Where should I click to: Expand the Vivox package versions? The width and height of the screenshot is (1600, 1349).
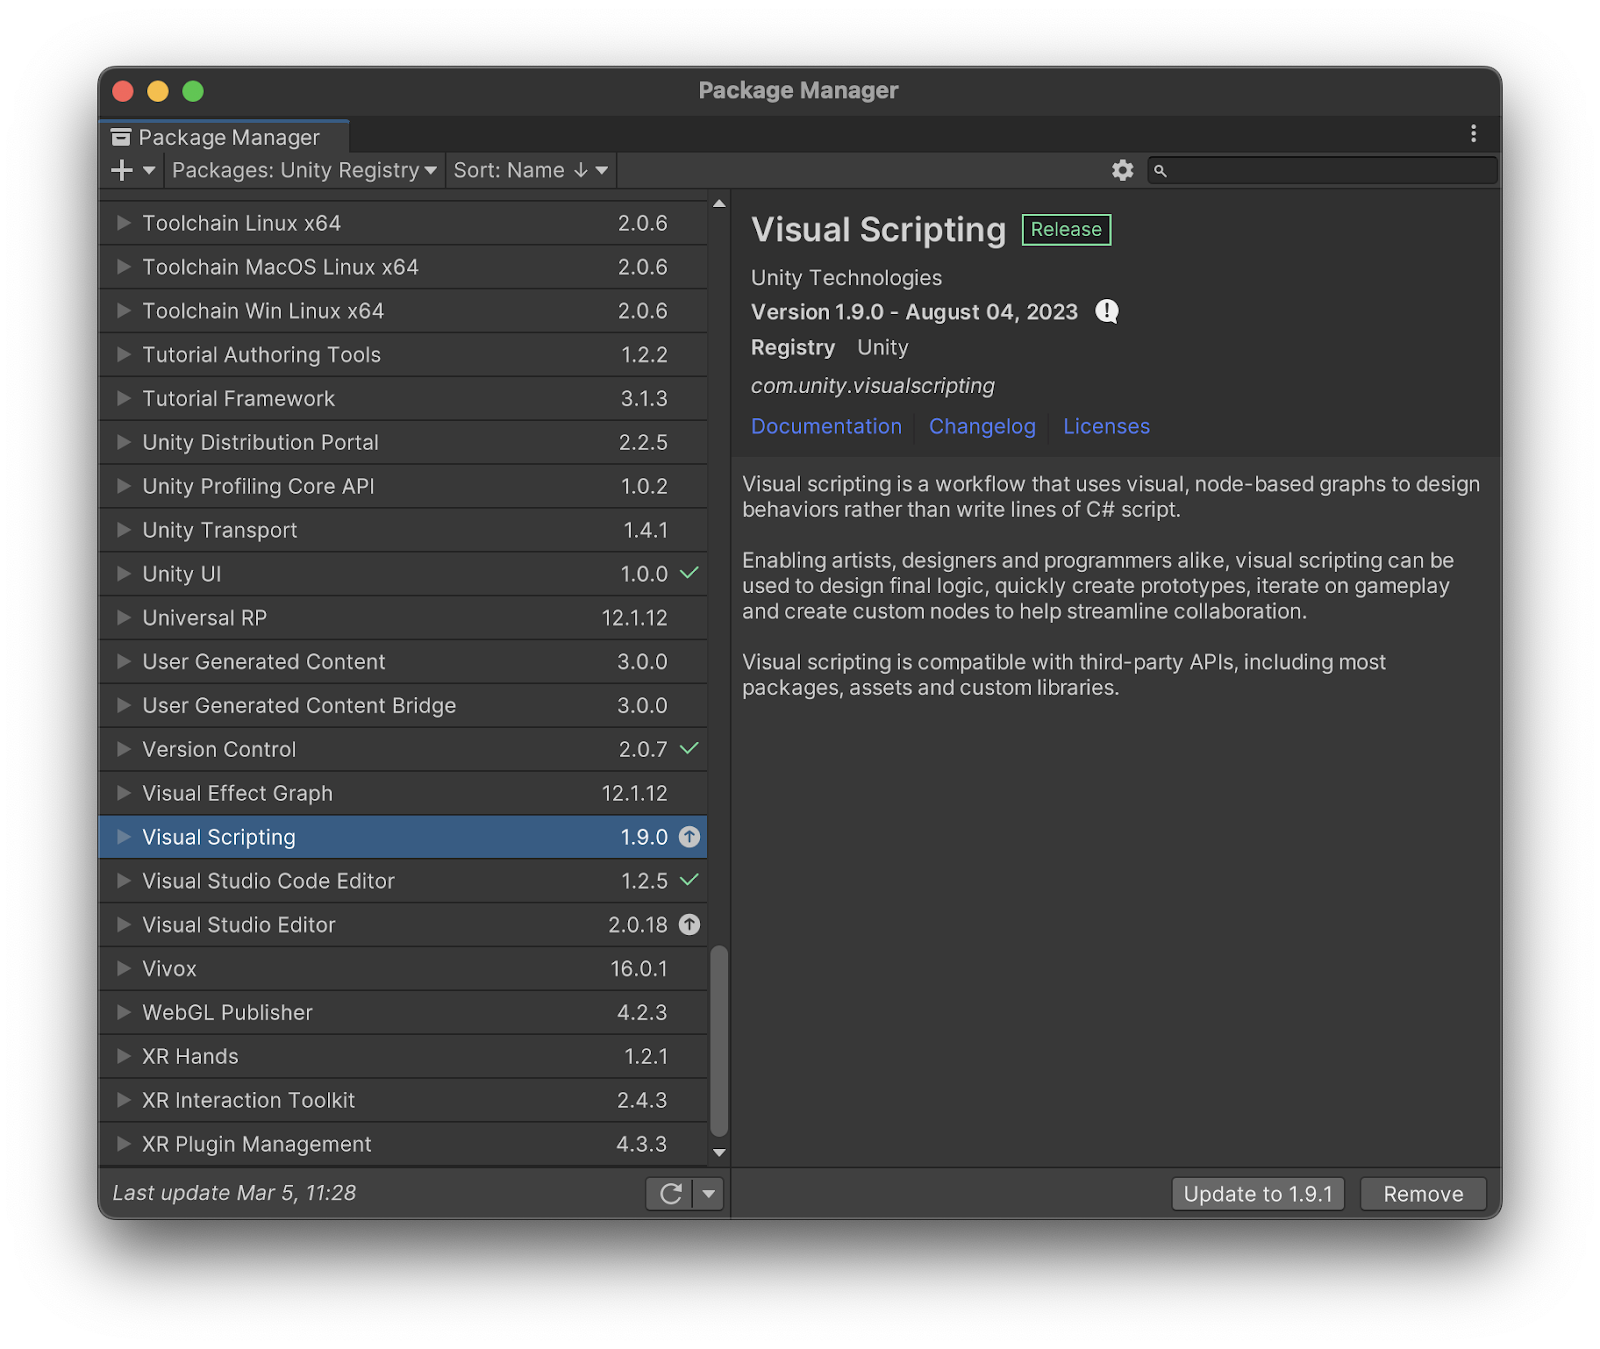(x=124, y=968)
